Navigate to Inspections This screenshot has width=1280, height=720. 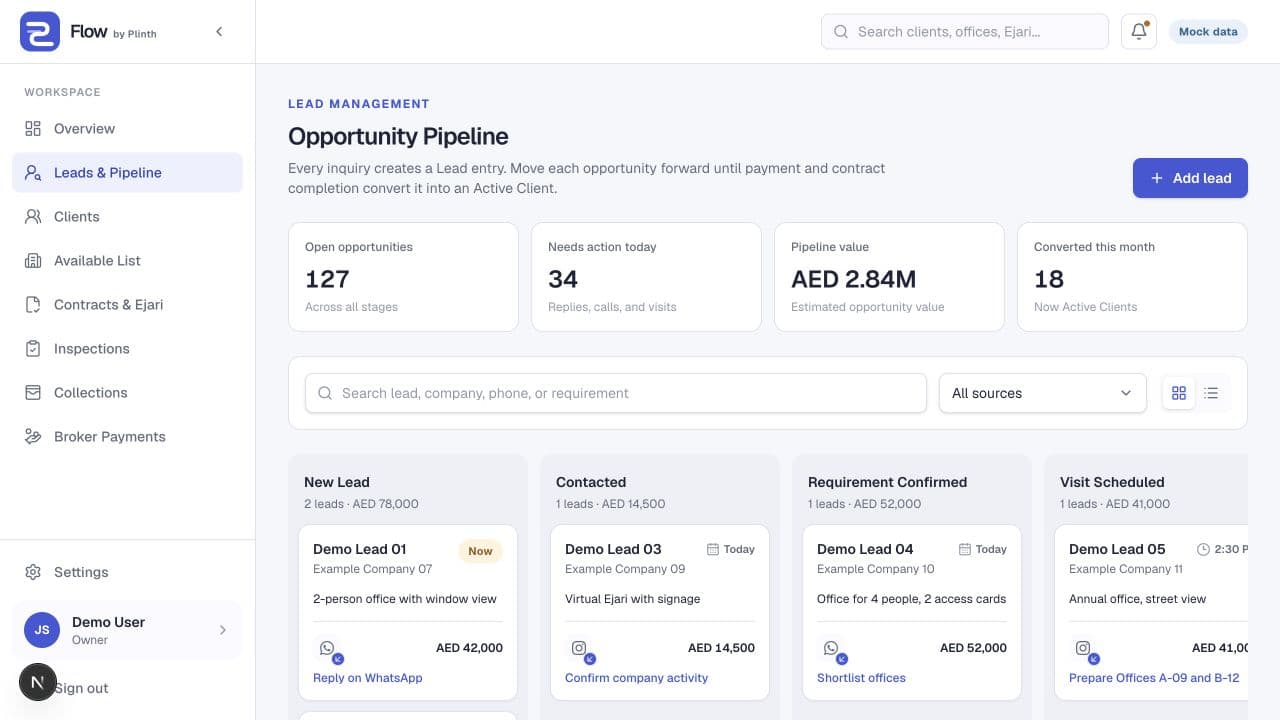127,348
